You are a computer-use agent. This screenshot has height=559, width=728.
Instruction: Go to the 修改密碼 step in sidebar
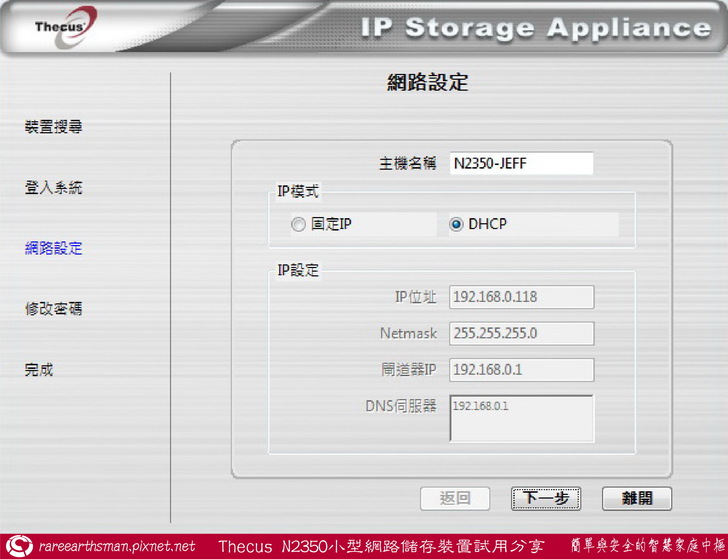click(53, 309)
